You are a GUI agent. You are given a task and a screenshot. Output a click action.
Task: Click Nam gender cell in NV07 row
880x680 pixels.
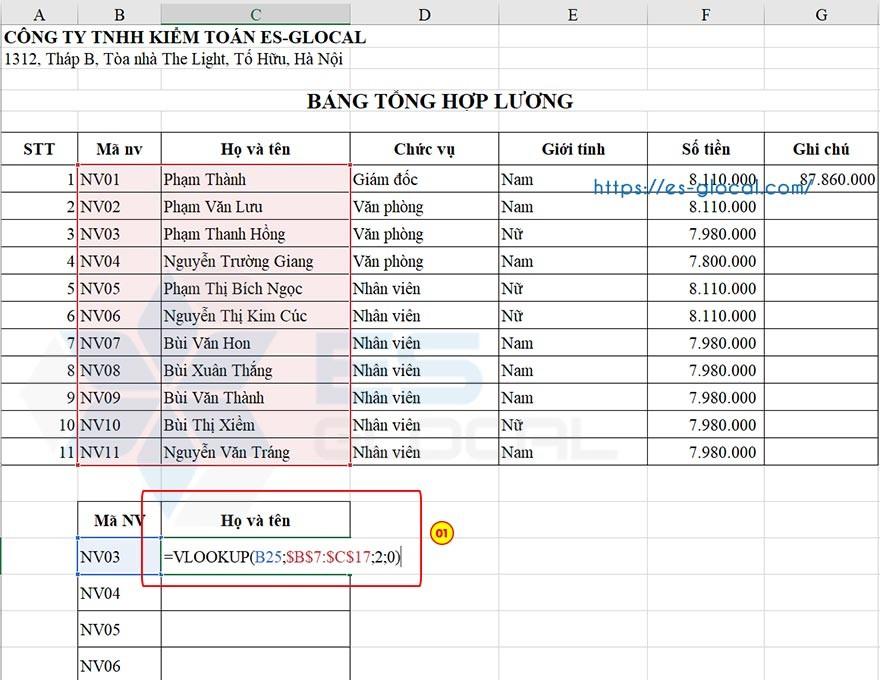(572, 343)
